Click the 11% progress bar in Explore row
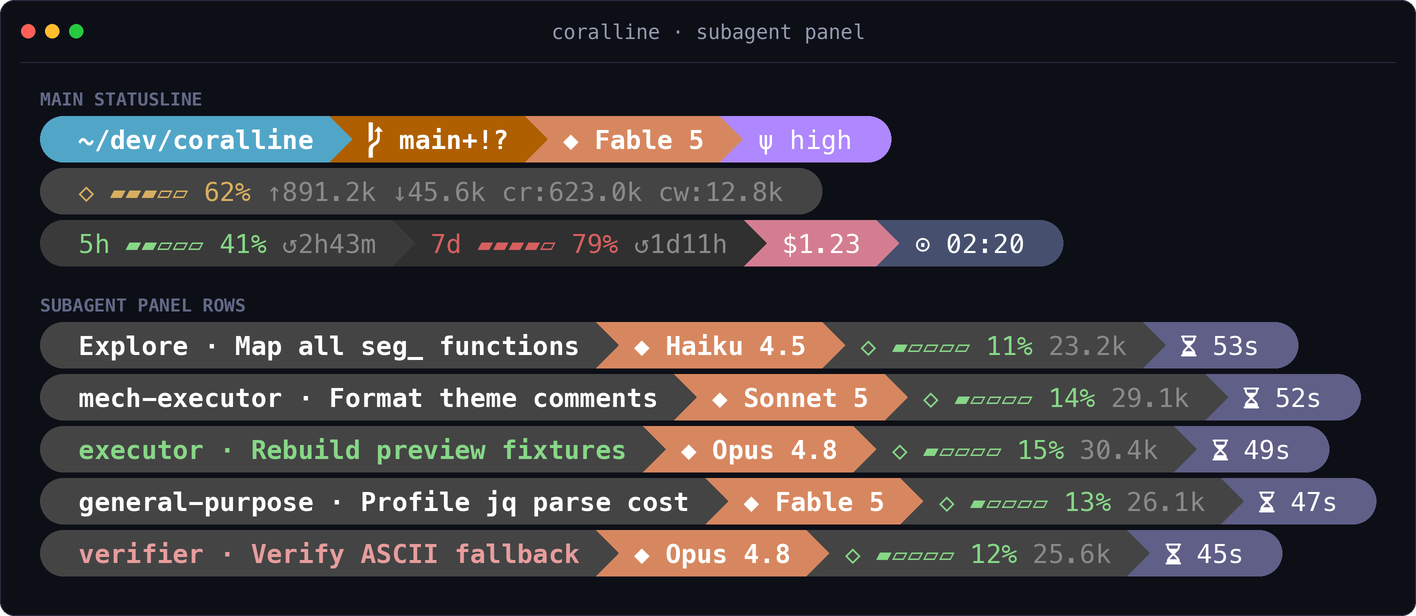This screenshot has width=1416, height=616. (x=930, y=348)
